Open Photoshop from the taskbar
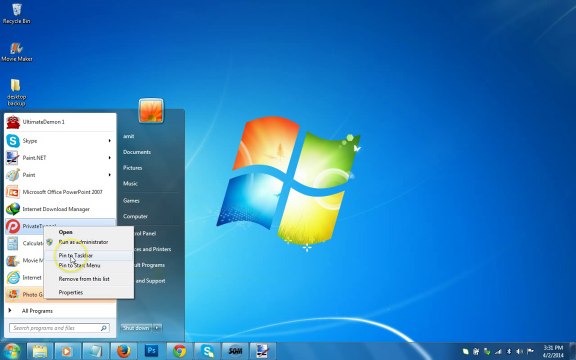576x360 pixels. [x=151, y=352]
